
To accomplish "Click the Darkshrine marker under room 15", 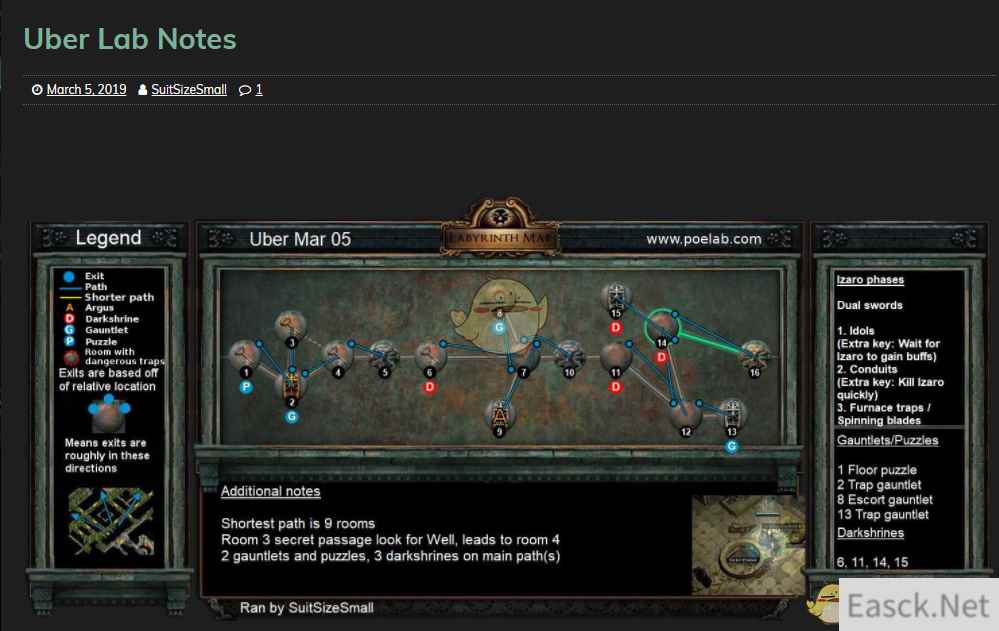I will pos(615,328).
